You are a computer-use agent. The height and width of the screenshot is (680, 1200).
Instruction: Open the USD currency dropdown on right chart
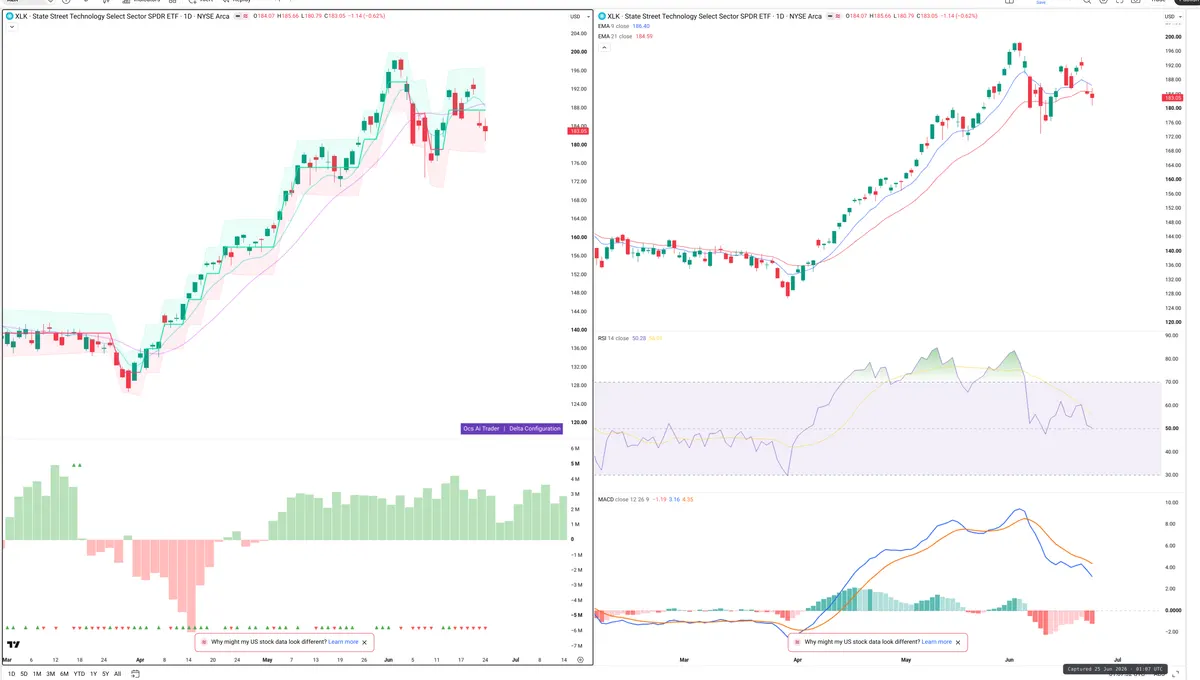(1172, 17)
